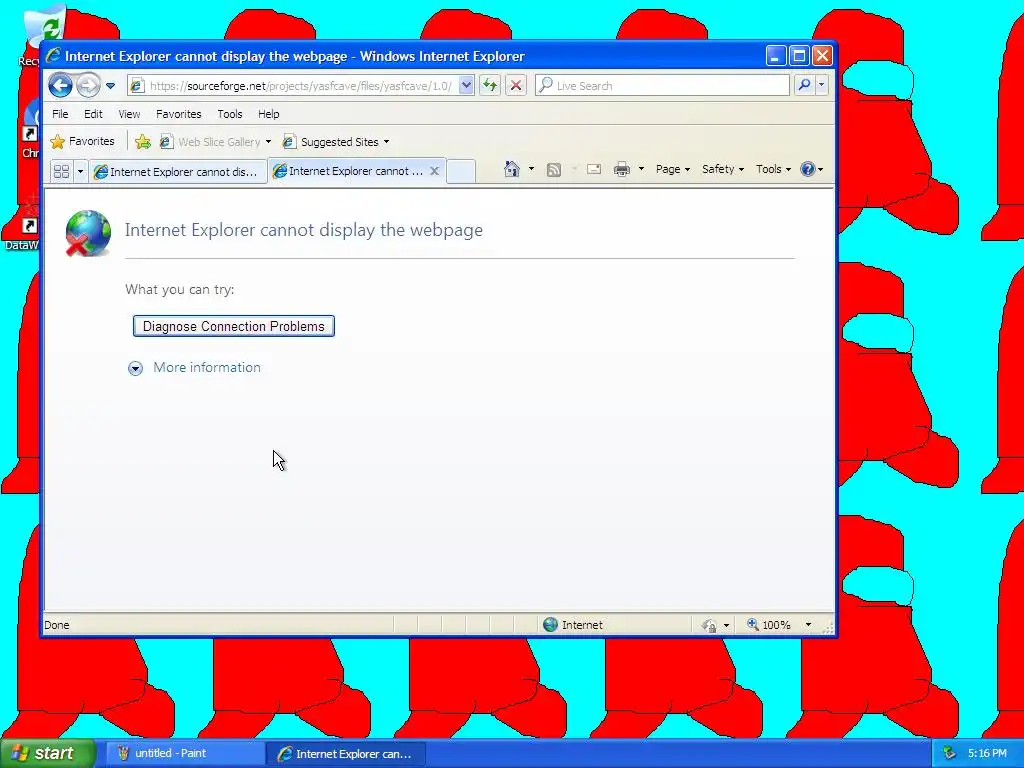Expand the Home button dropdown
The height and width of the screenshot is (768, 1024).
[532, 169]
